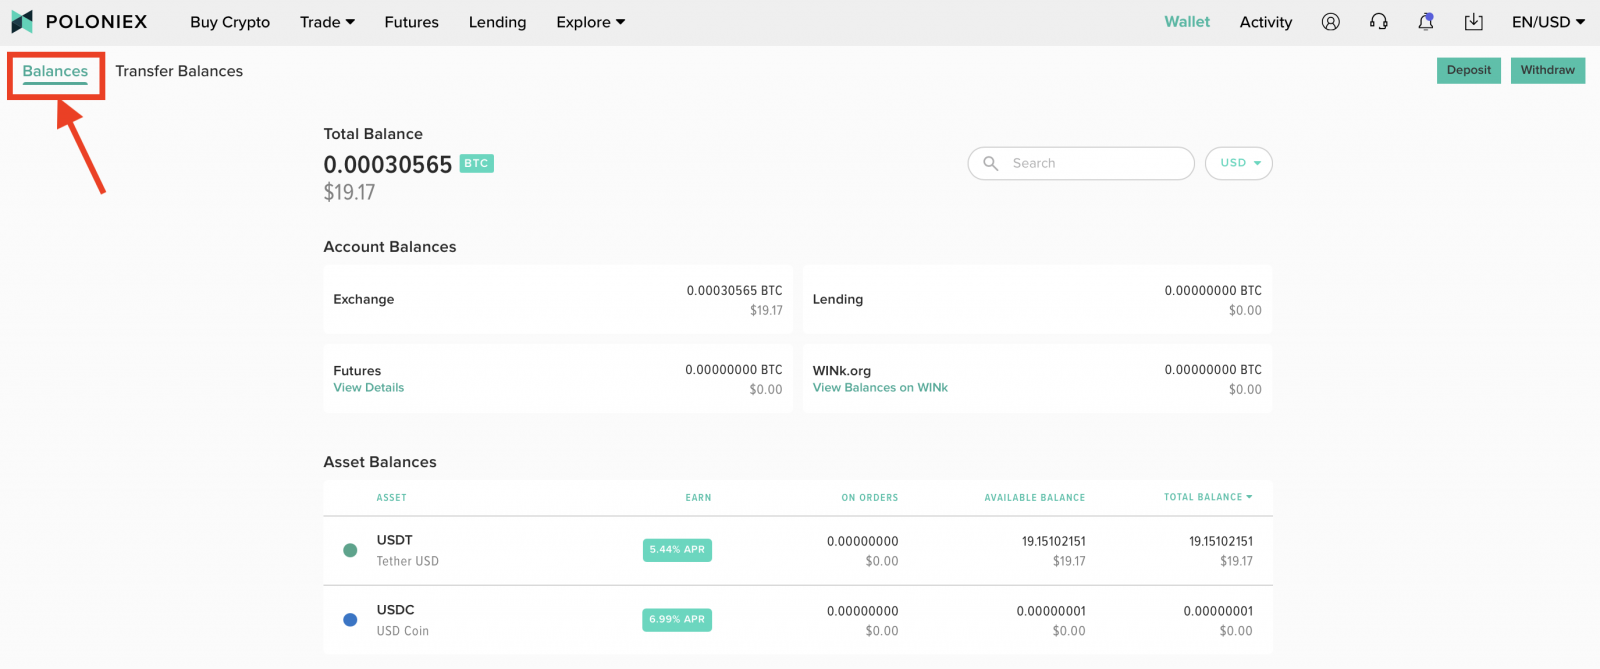Open the USD currency selector dropdown
Viewport: 1600px width, 669px height.
coord(1239,163)
